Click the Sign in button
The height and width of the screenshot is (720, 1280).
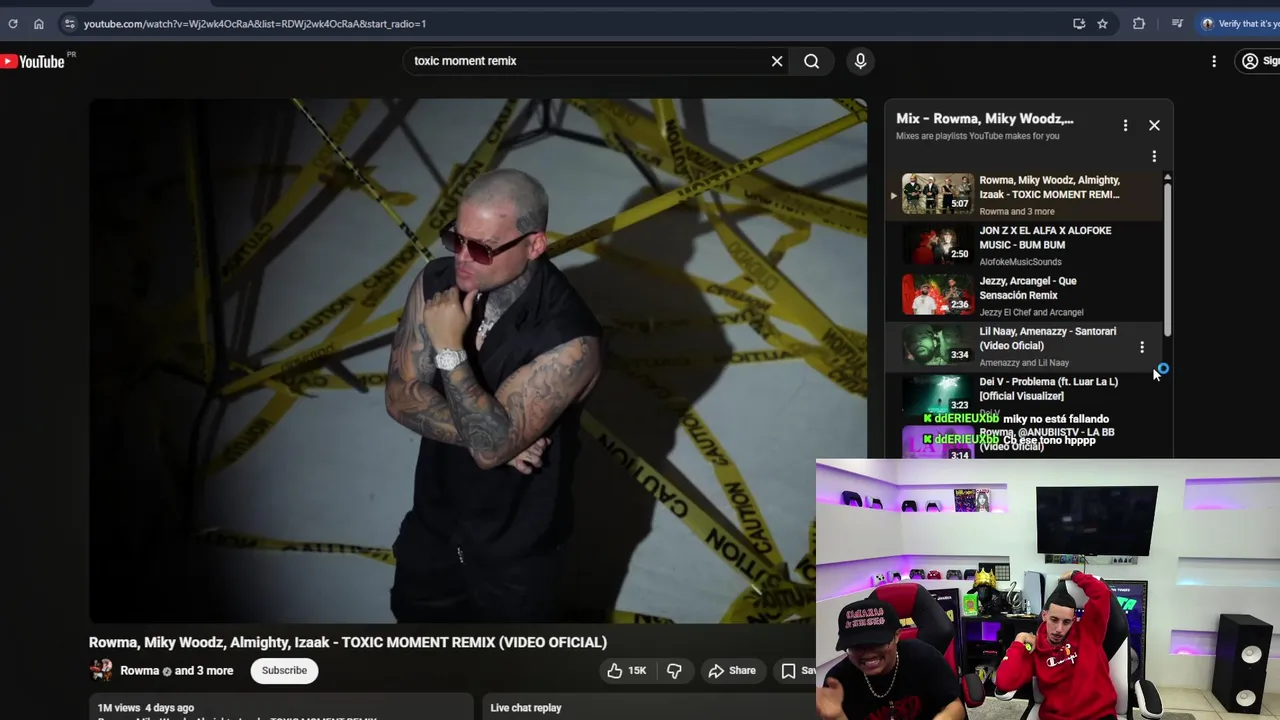[1259, 61]
